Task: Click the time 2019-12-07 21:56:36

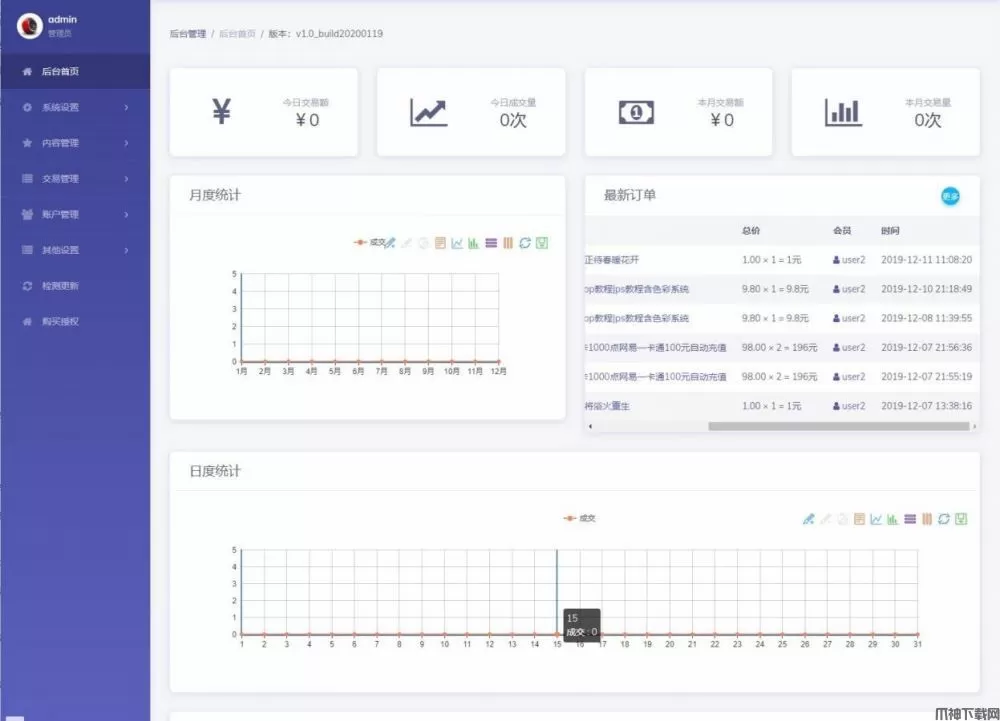Action: pos(927,347)
